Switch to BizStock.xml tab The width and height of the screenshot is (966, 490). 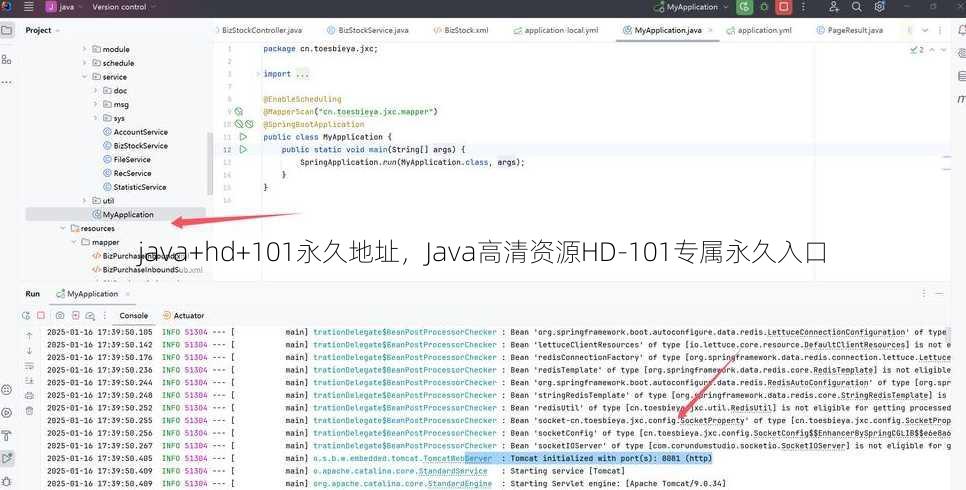coord(461,30)
